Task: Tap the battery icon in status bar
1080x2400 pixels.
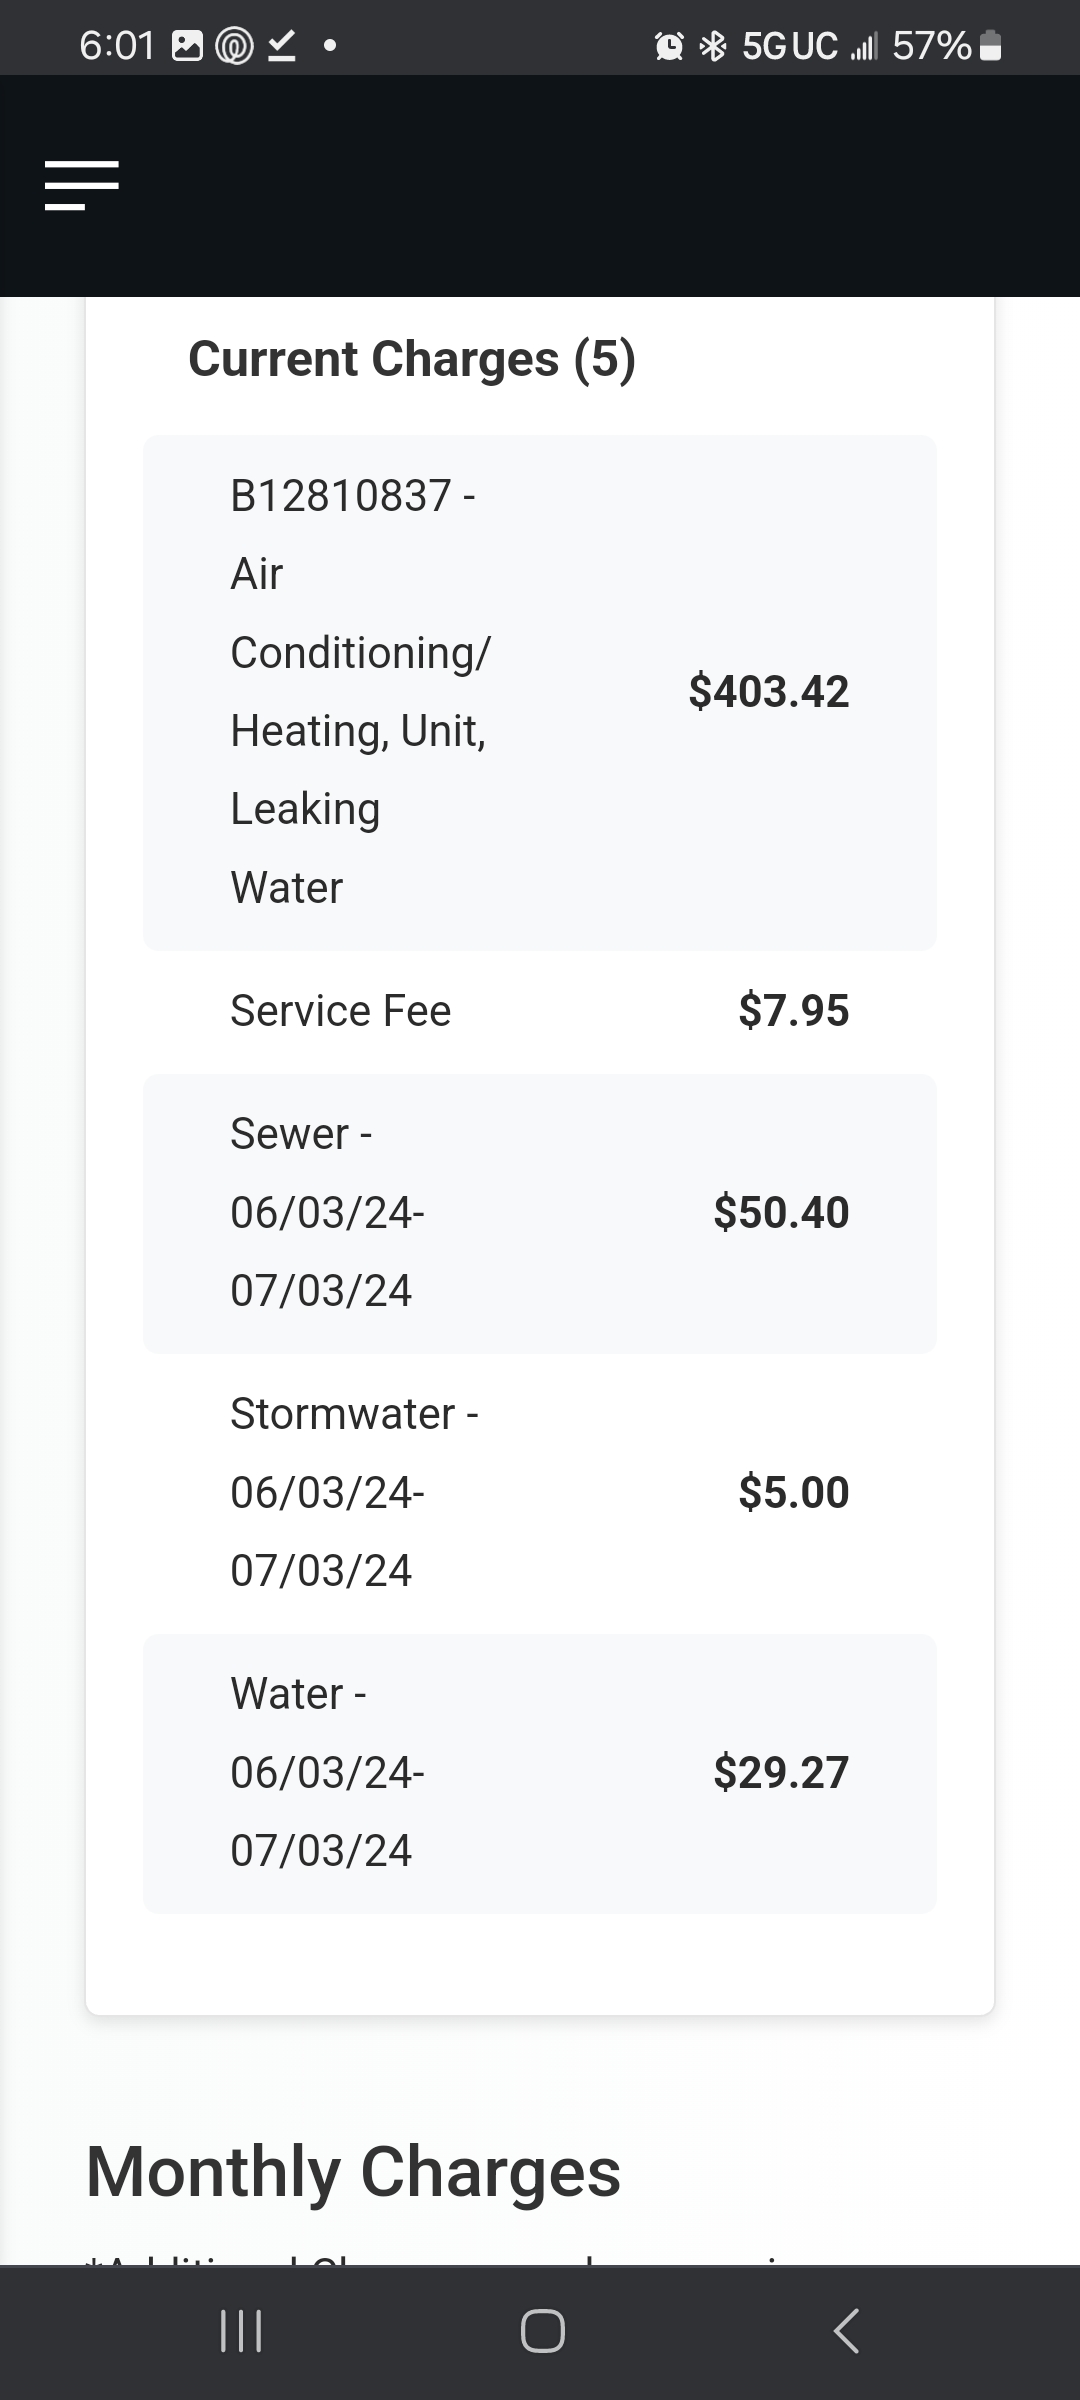Action: pyautogui.click(x=990, y=46)
